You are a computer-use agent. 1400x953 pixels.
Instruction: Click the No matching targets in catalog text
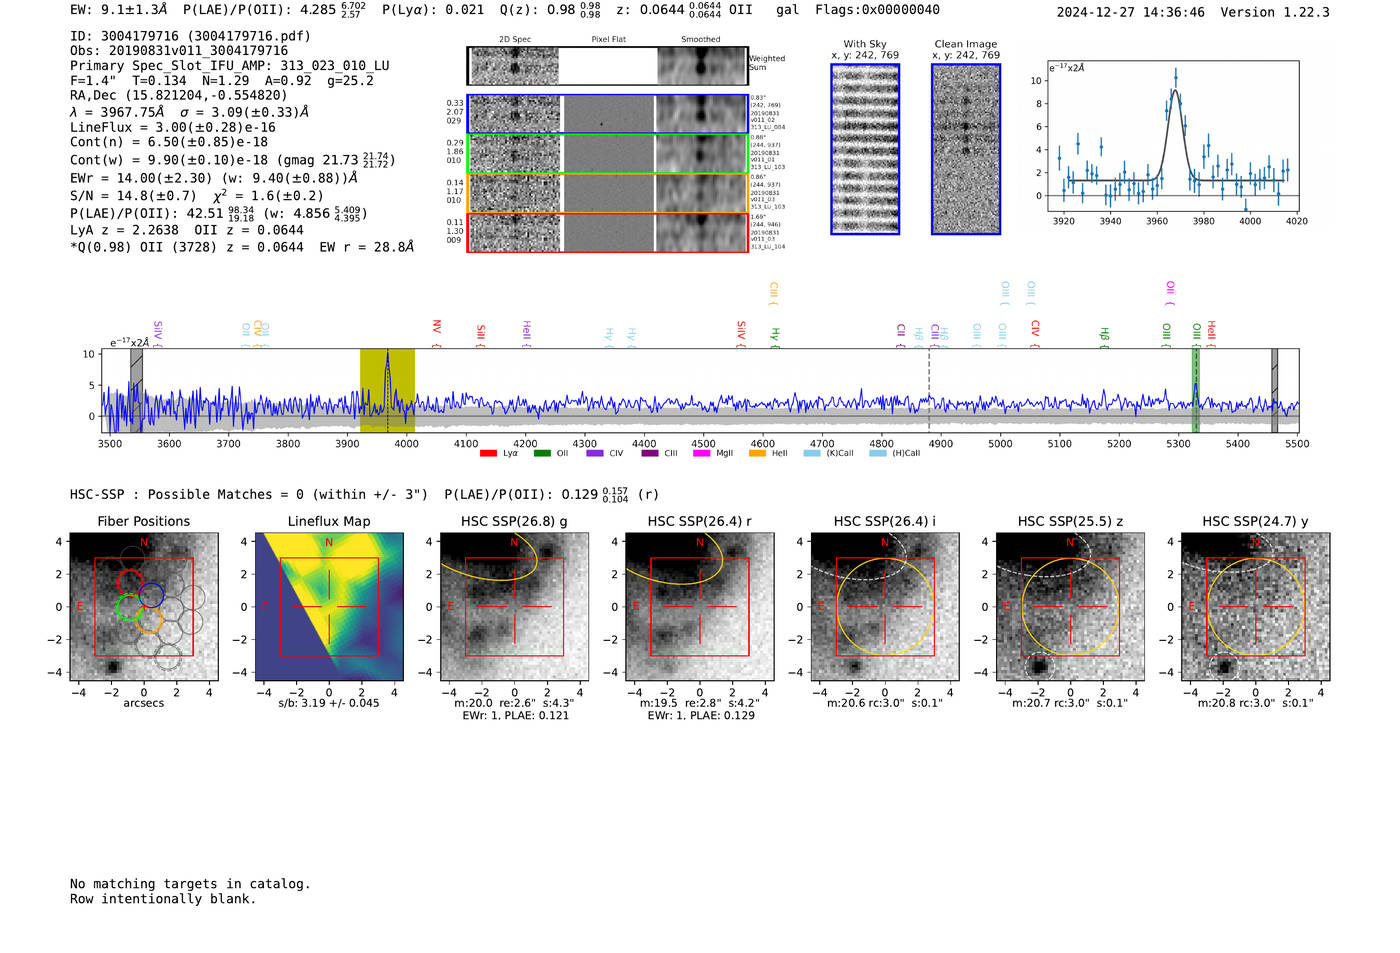190,884
